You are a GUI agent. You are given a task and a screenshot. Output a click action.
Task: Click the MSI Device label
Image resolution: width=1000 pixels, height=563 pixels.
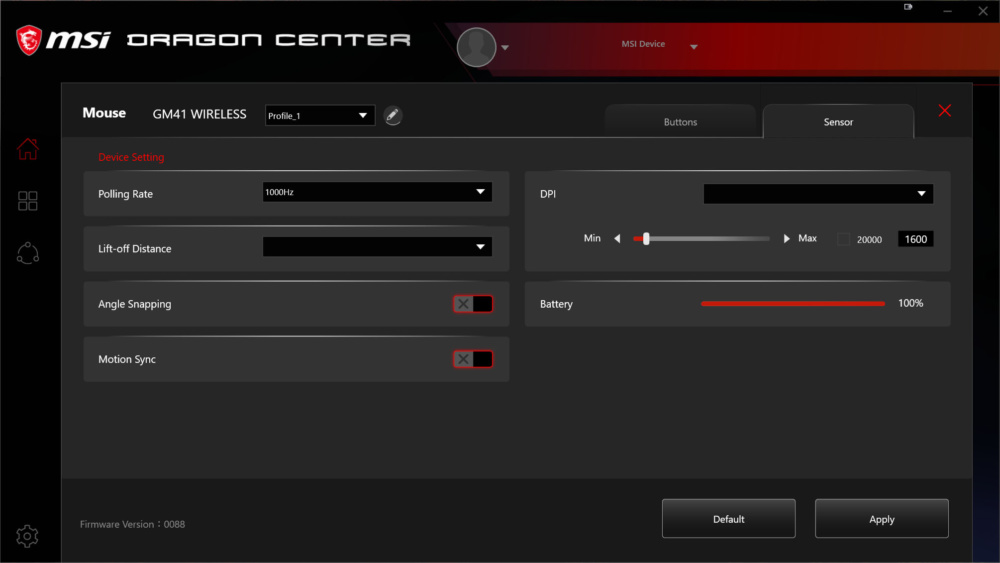point(643,44)
